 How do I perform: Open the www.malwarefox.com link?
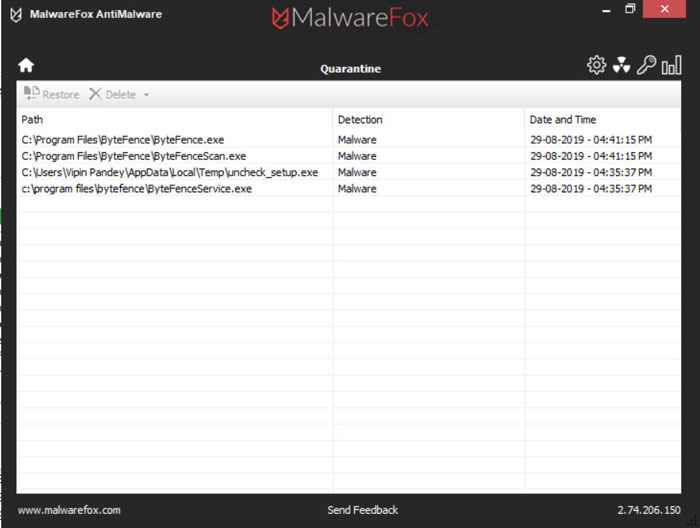tap(69, 510)
